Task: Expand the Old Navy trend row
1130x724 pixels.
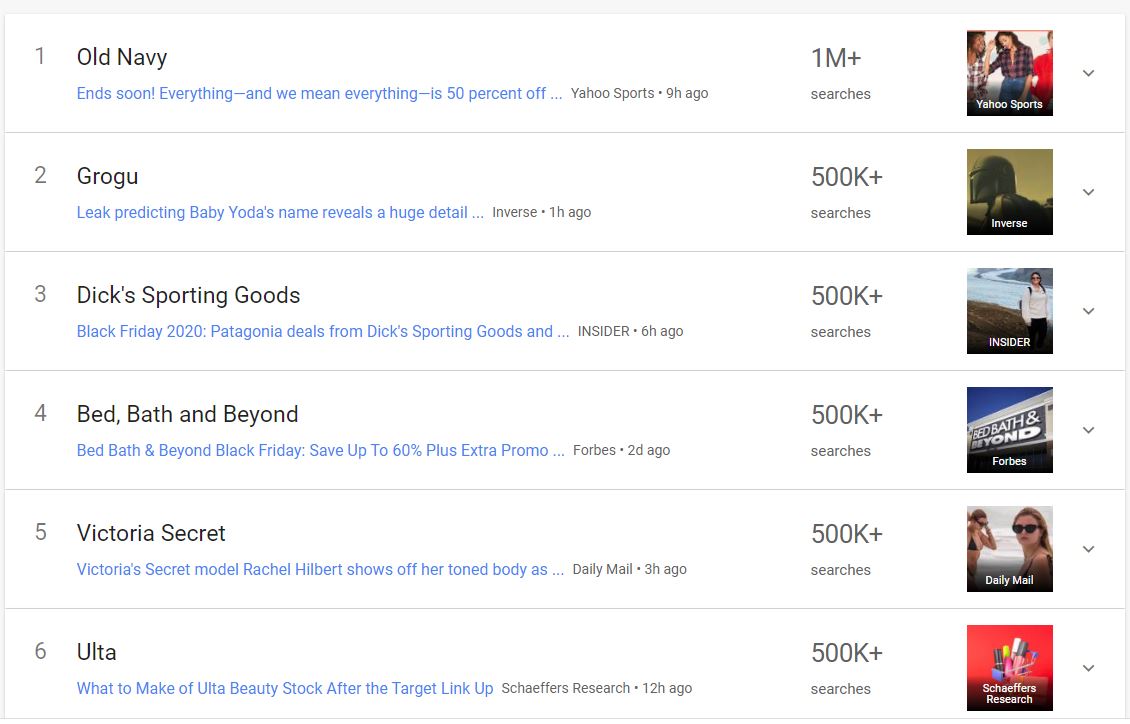Action: [1088, 73]
